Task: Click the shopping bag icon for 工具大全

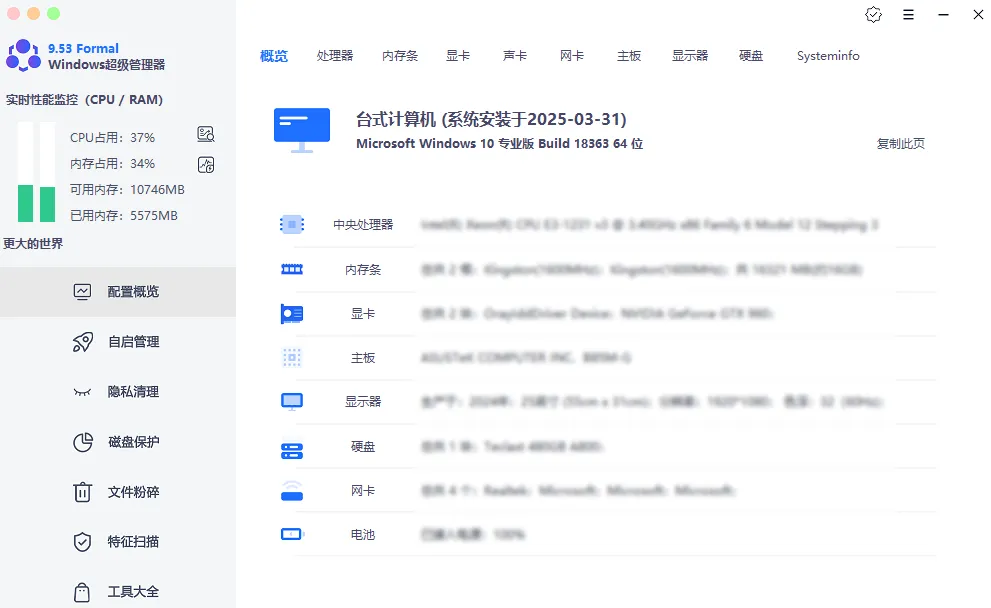Action: click(82, 592)
